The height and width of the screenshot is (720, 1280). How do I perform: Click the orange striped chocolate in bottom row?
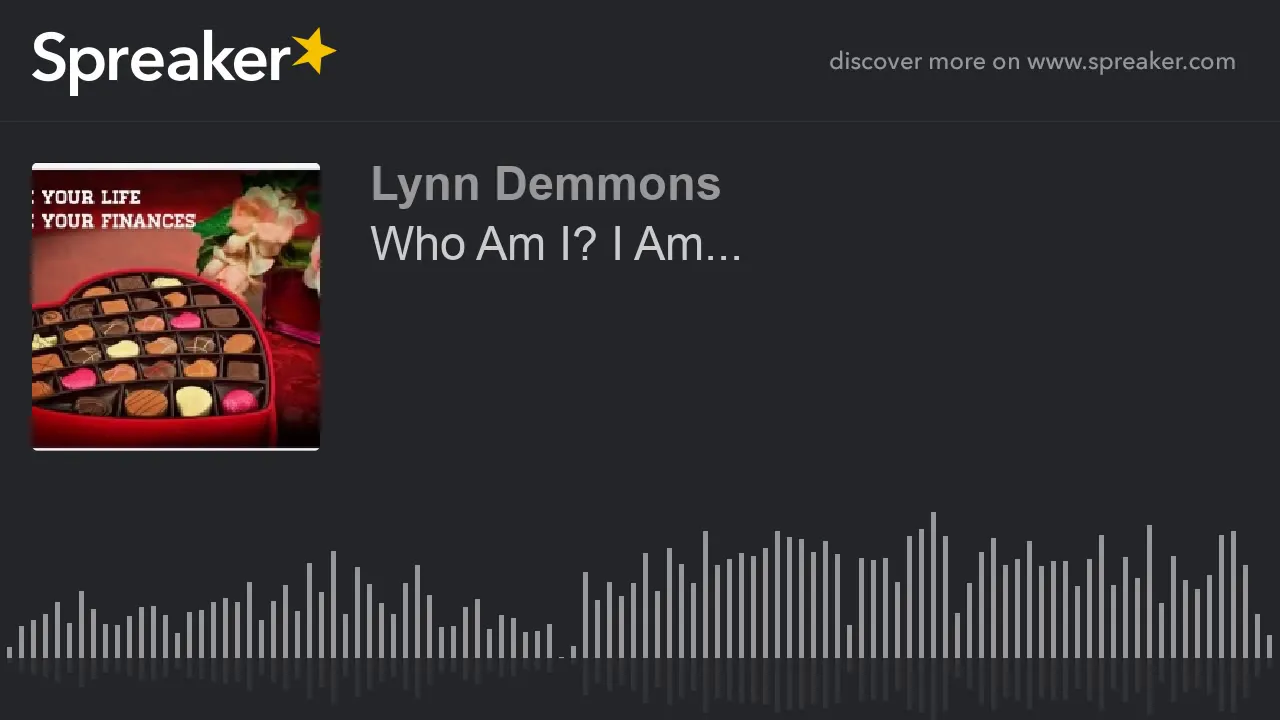[145, 402]
